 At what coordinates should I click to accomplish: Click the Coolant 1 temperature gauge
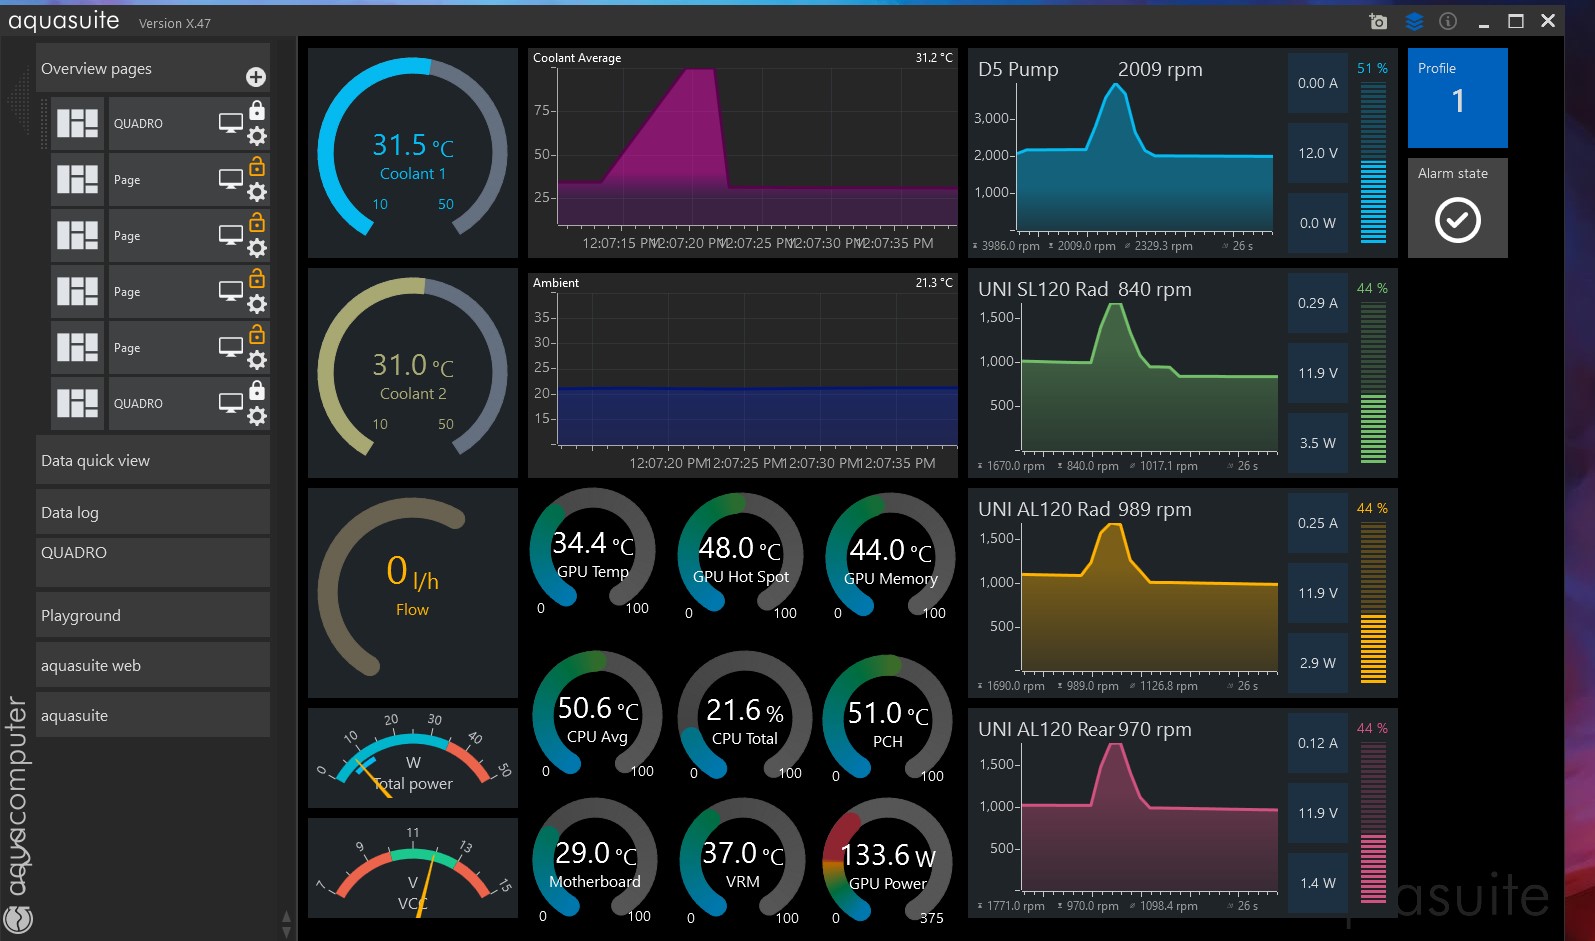(413, 153)
